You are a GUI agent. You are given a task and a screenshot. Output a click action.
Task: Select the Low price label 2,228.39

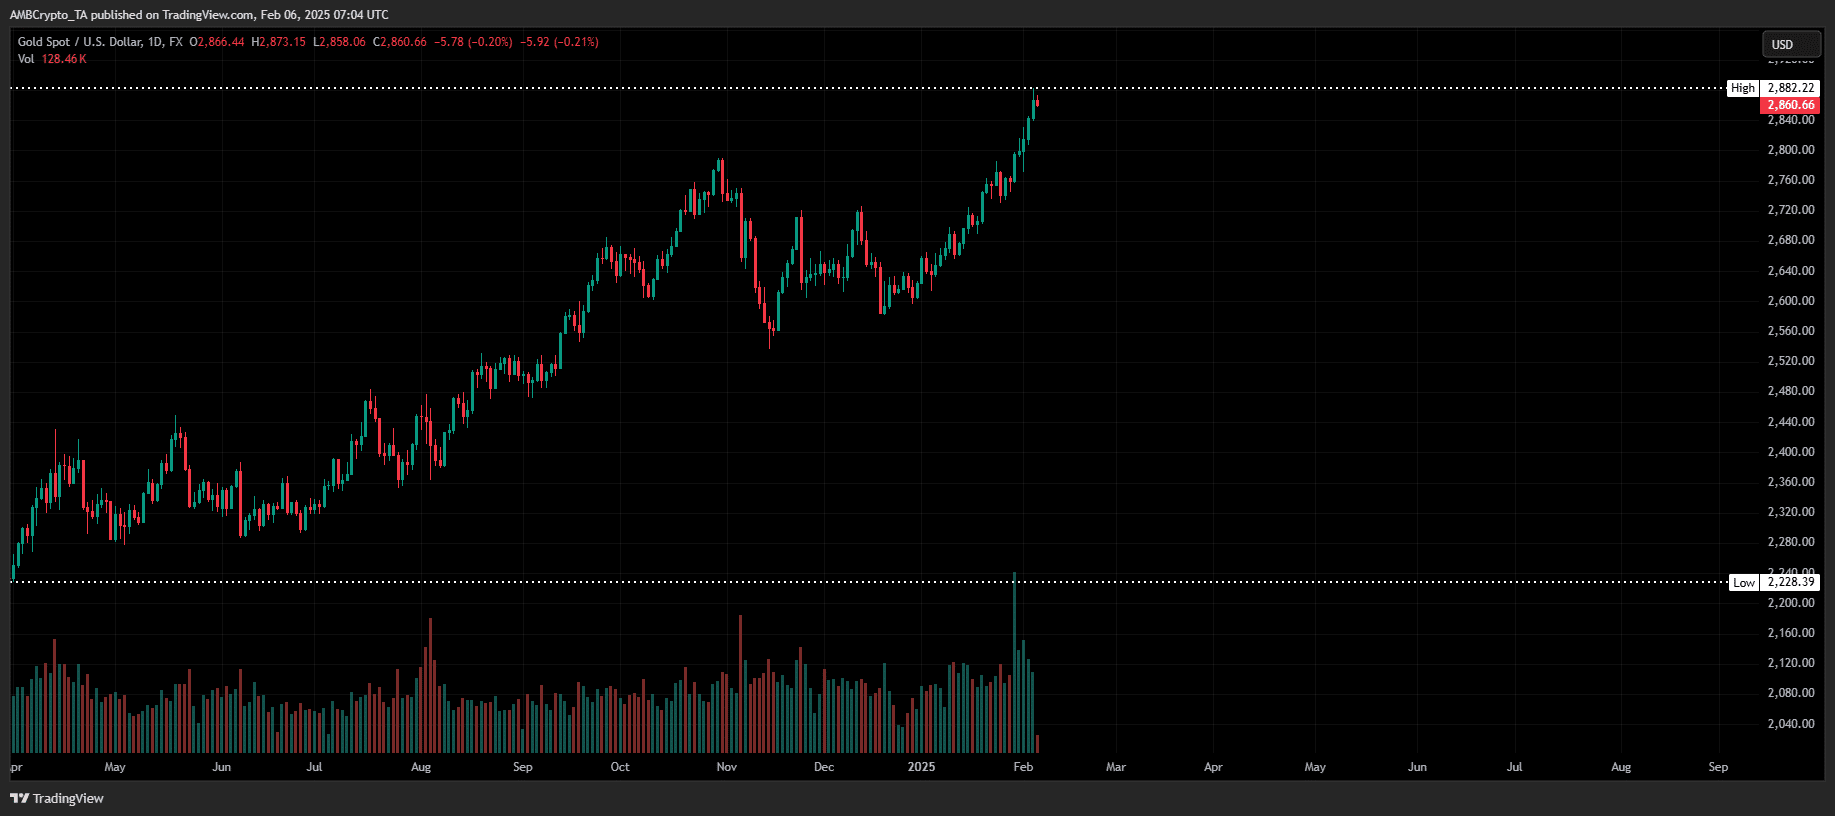point(1790,582)
